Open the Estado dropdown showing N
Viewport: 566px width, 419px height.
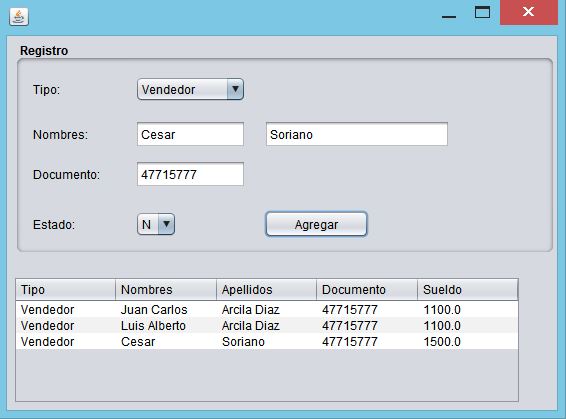click(x=156, y=224)
